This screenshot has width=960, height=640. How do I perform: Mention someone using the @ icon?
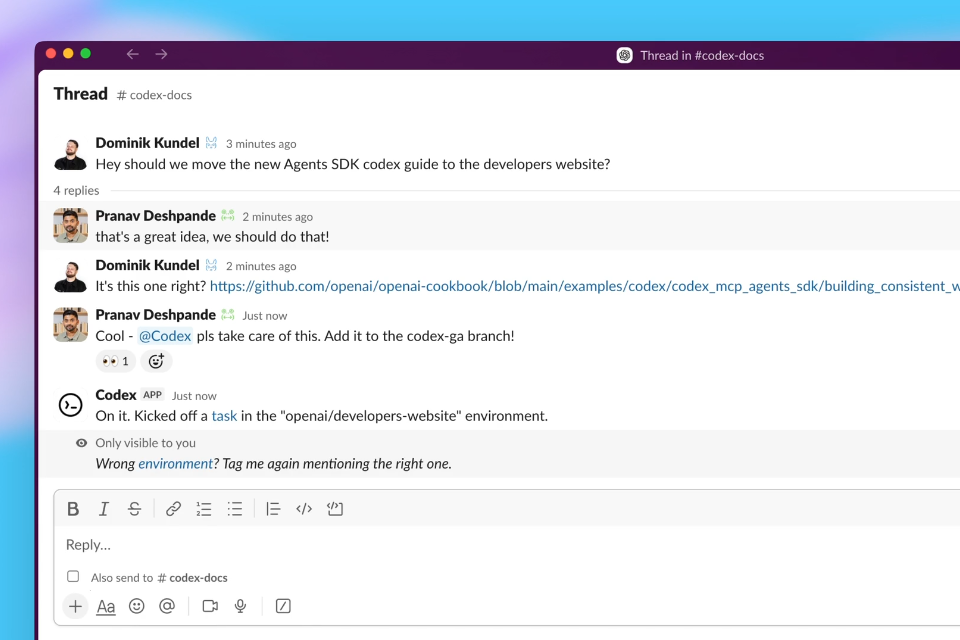[x=167, y=606]
